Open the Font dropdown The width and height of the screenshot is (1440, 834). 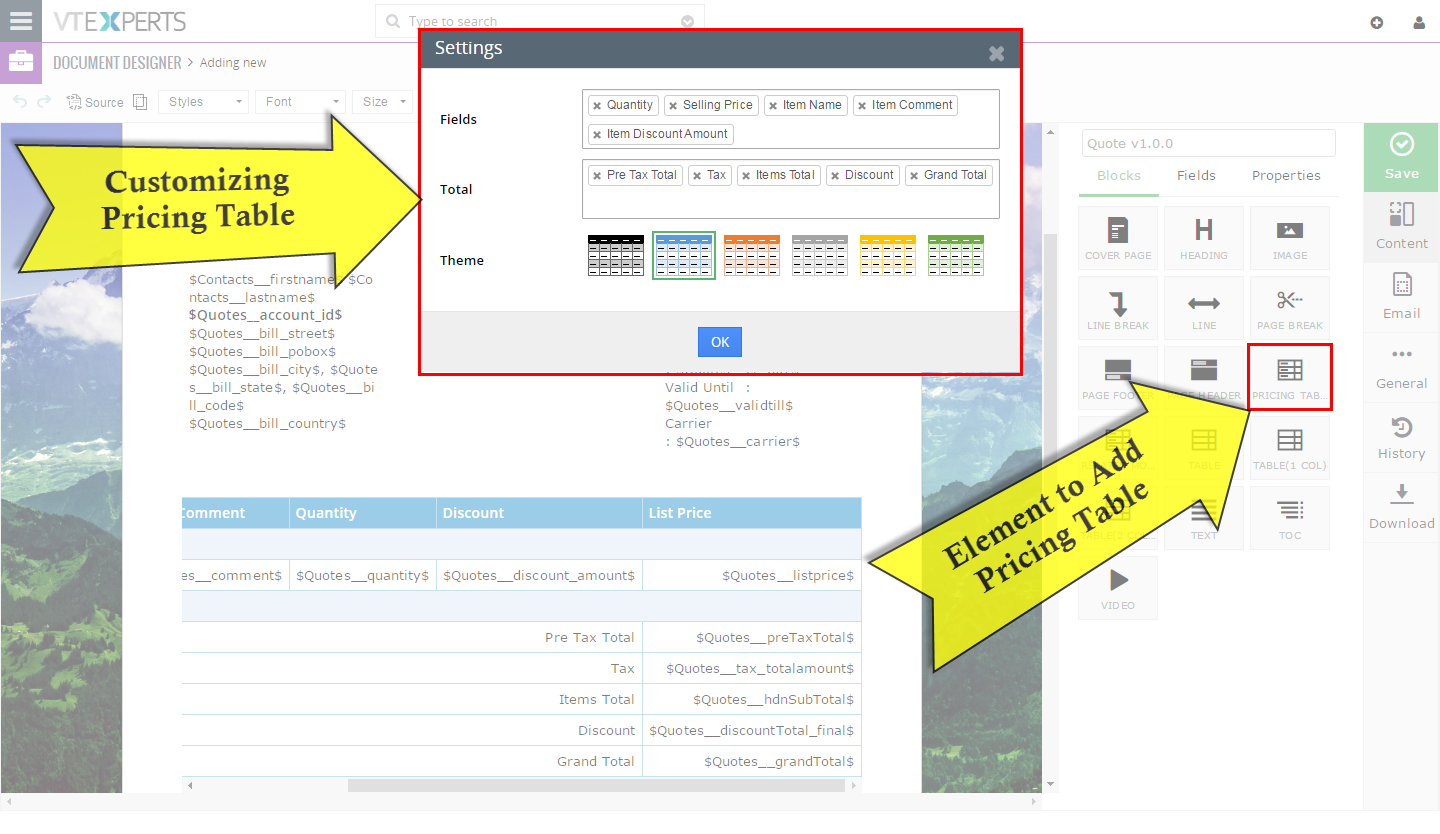(x=300, y=102)
